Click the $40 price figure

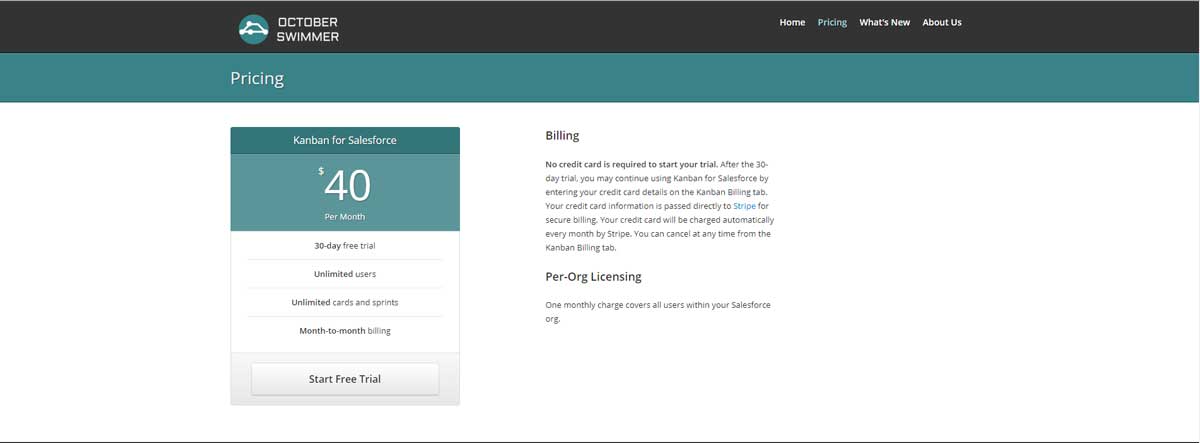point(346,185)
